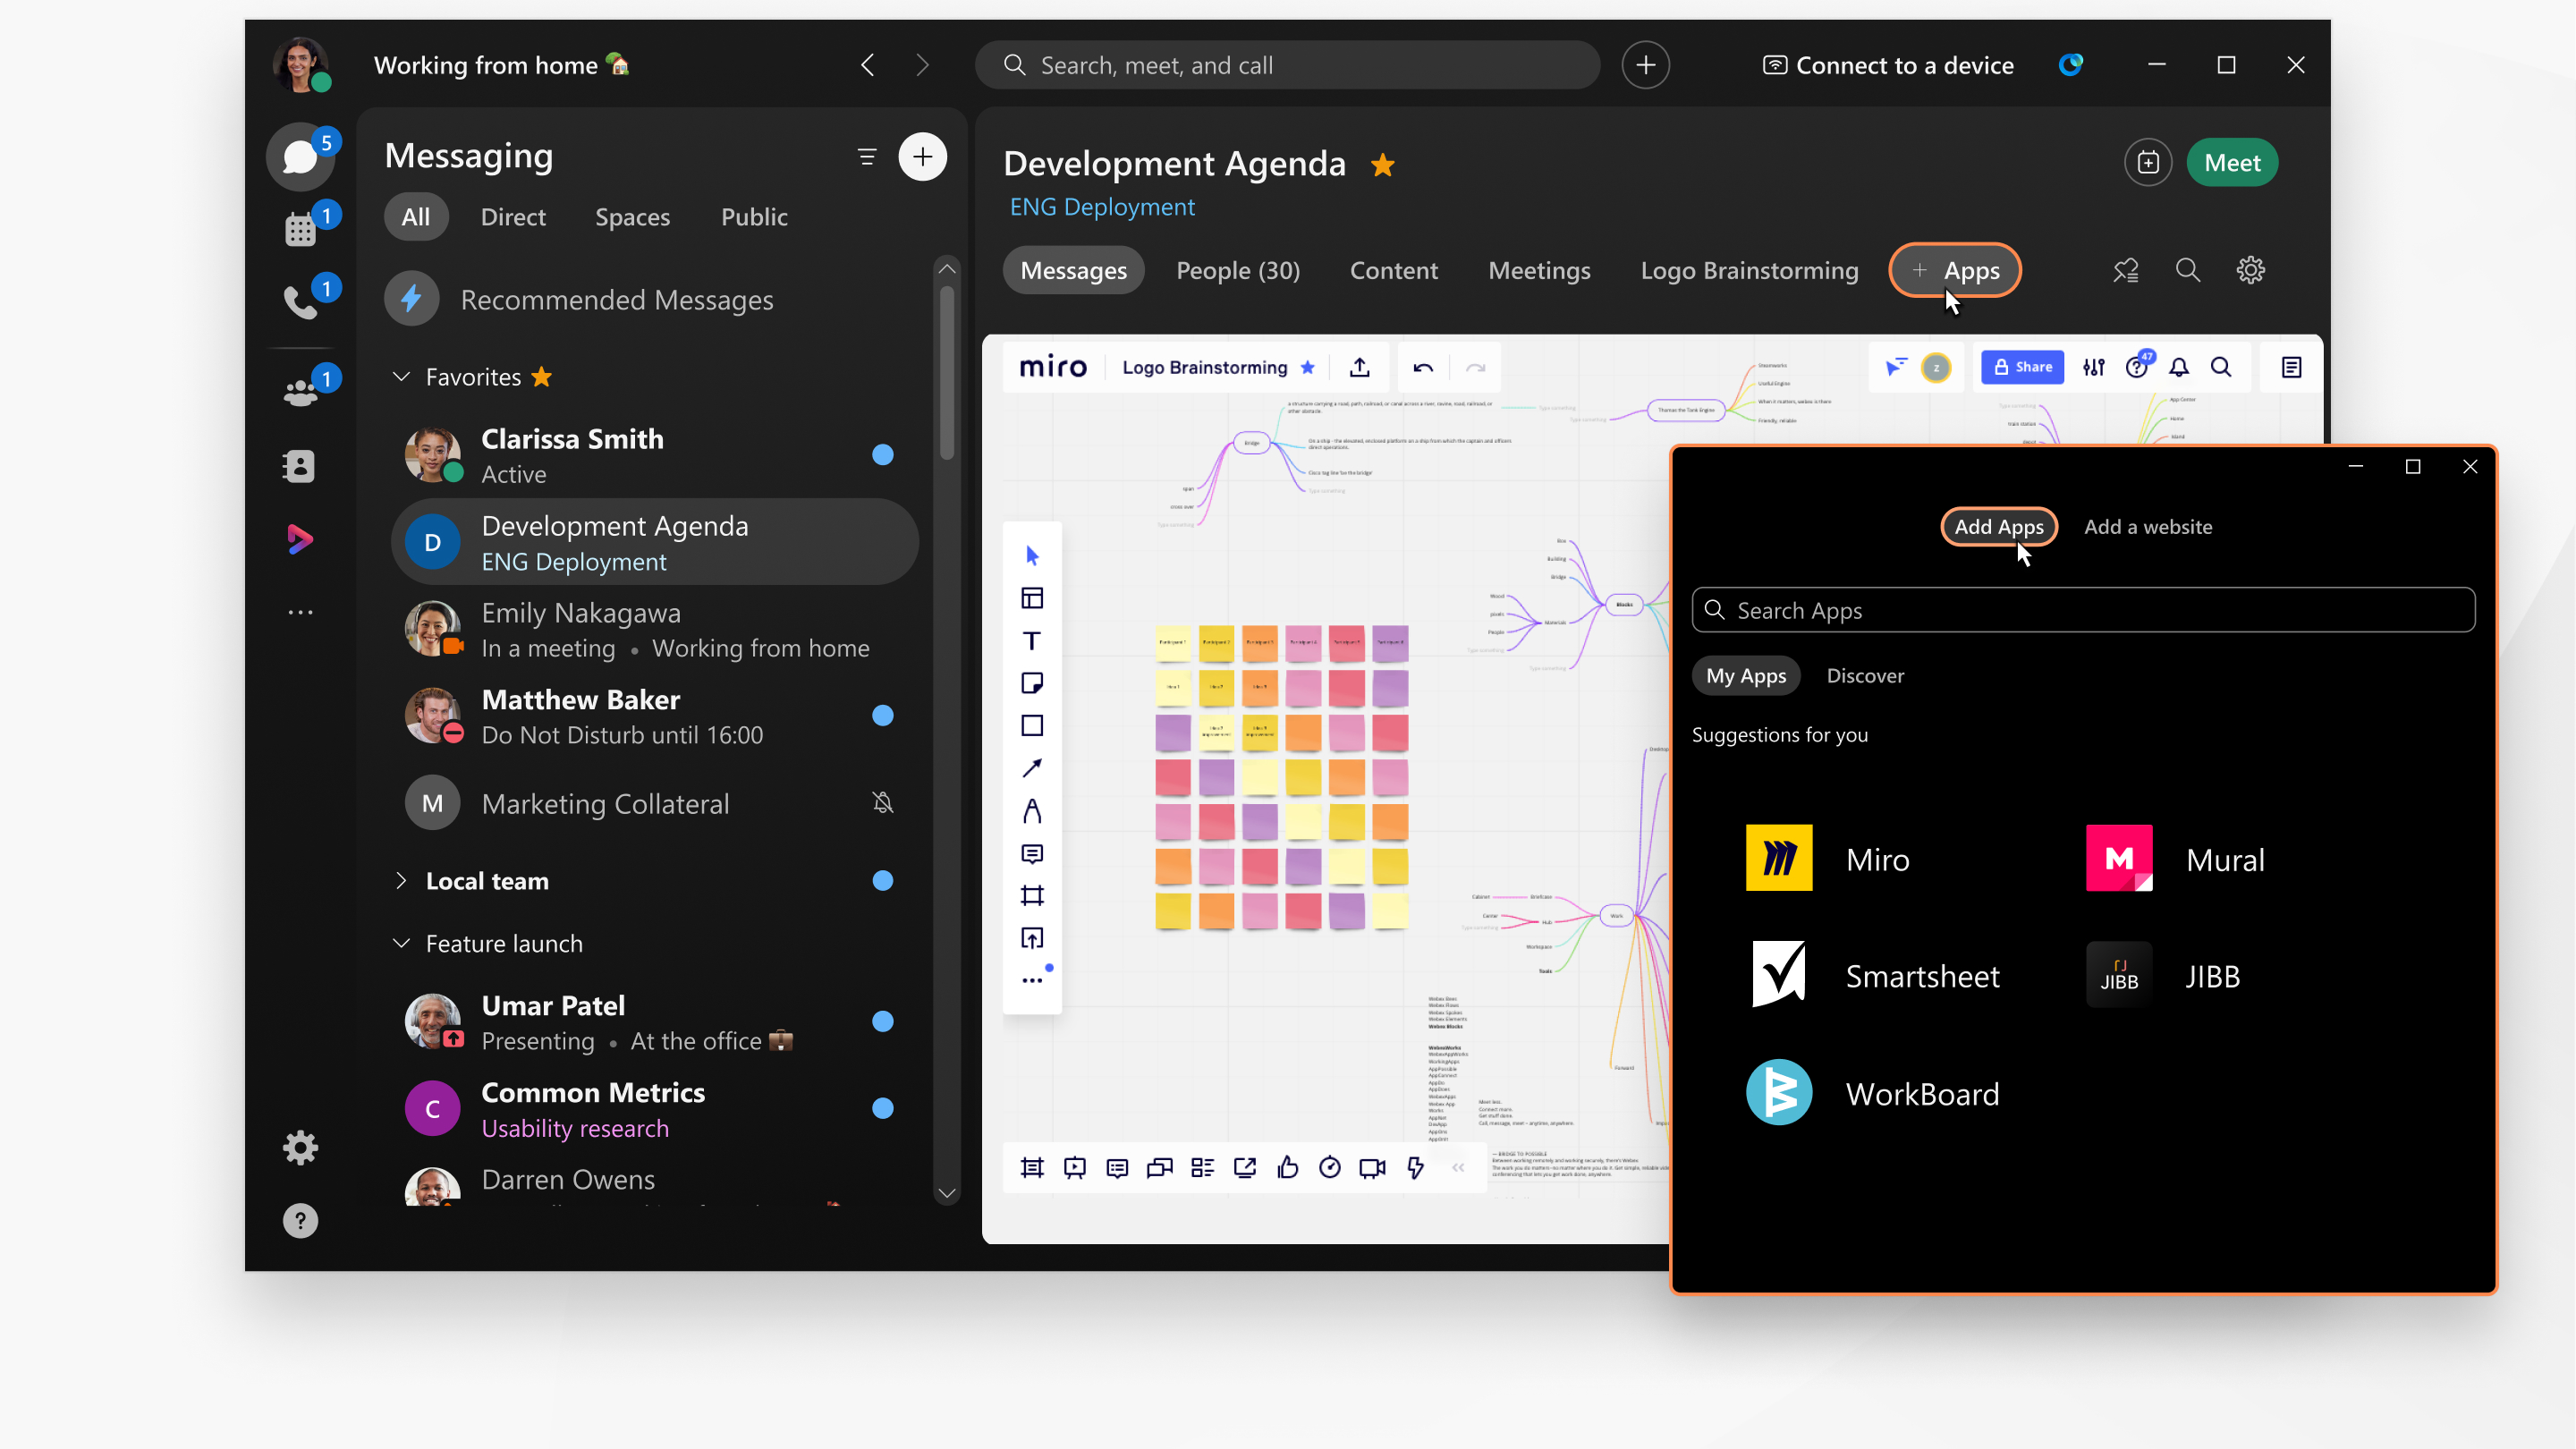Select the text tool in Miro sidebar
The height and width of the screenshot is (1449, 2576).
[x=1035, y=640]
